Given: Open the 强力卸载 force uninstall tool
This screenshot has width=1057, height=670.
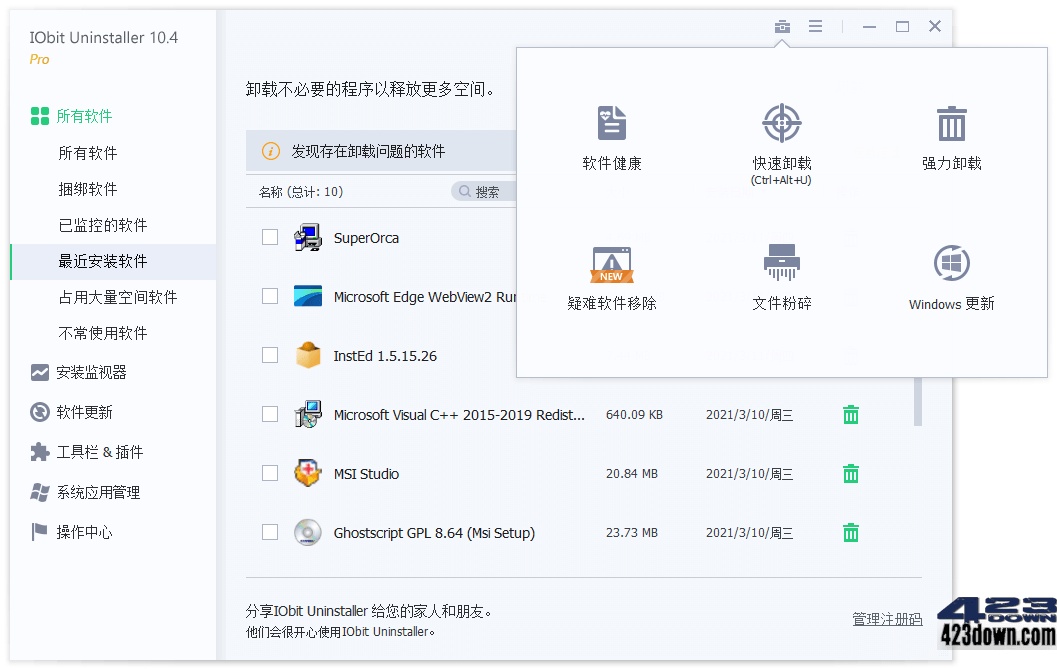Looking at the screenshot, I should click(951, 138).
